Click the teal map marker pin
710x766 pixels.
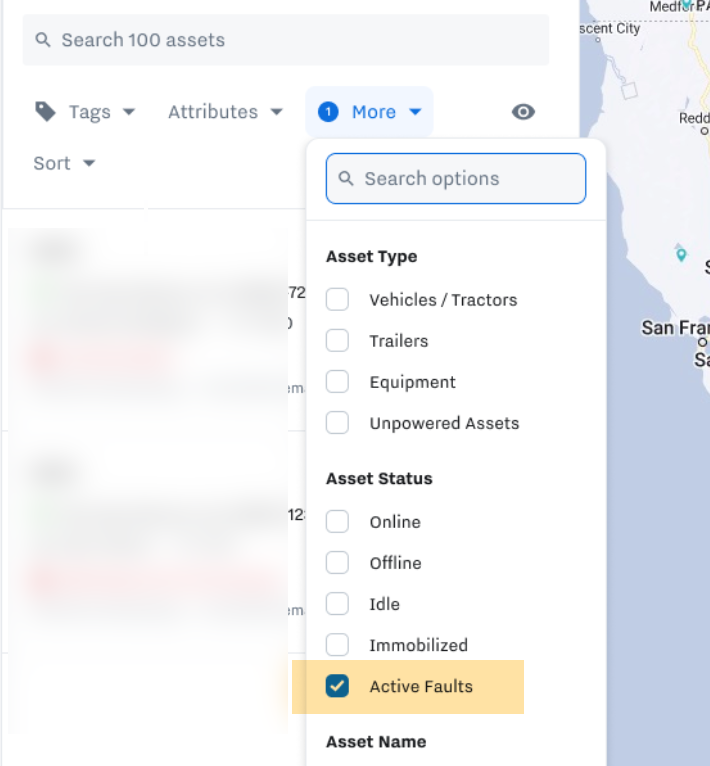tap(681, 254)
